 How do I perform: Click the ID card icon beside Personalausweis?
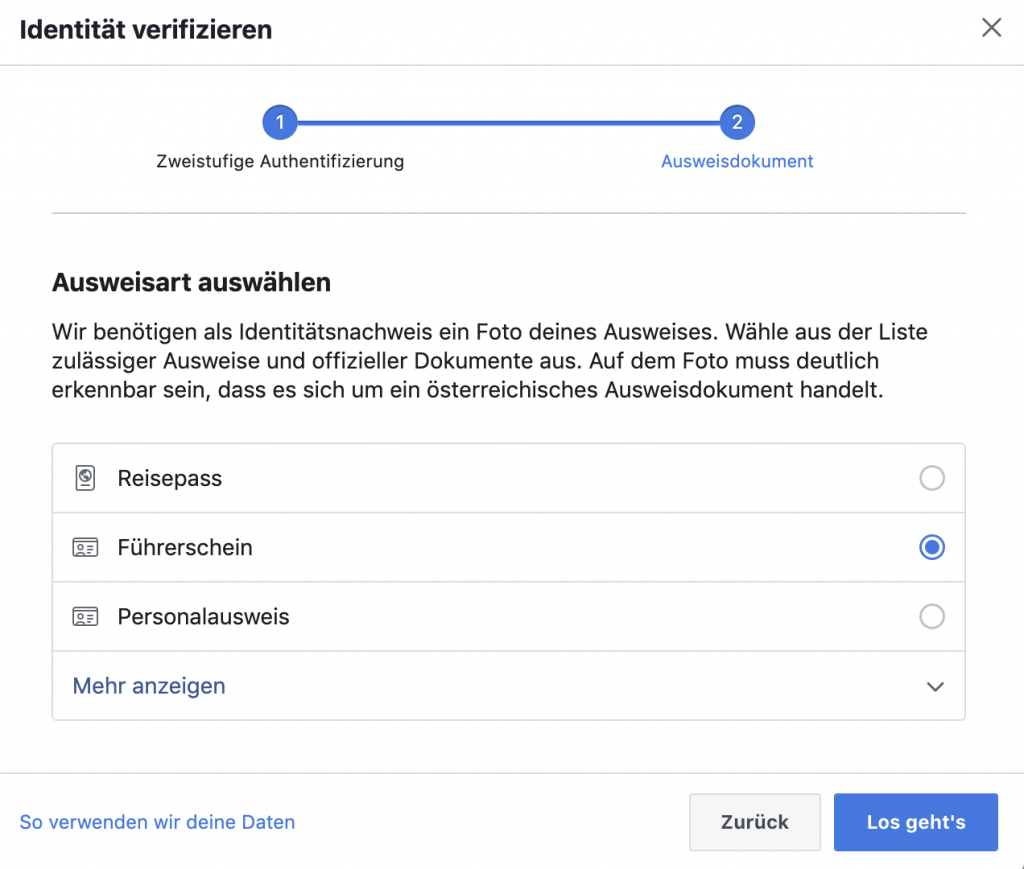85,617
